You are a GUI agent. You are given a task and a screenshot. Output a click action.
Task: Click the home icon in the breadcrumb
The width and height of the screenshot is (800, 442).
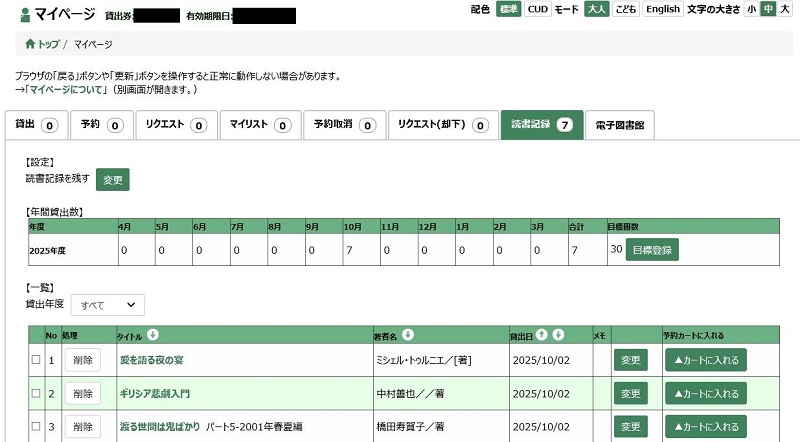pos(31,45)
